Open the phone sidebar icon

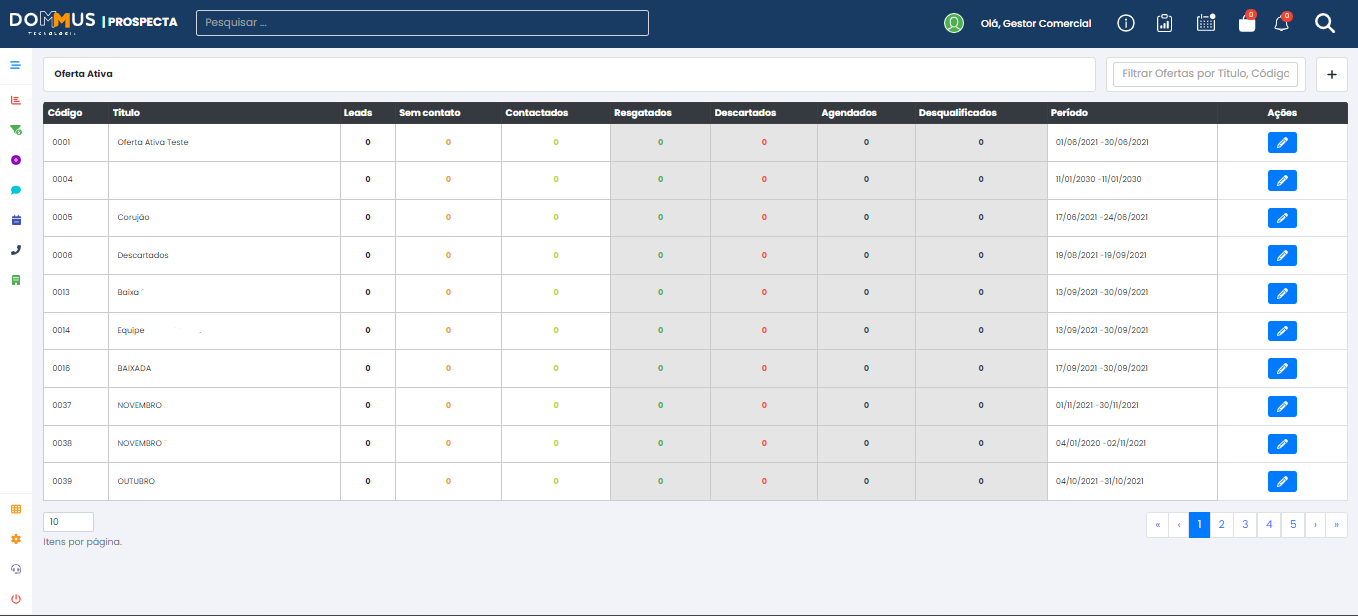pyautogui.click(x=15, y=250)
